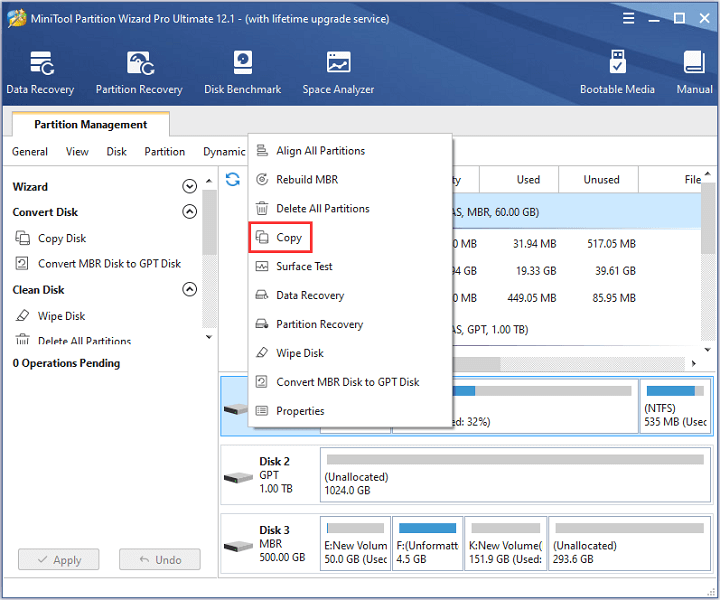
Task: Open the View menu
Action: click(x=77, y=151)
